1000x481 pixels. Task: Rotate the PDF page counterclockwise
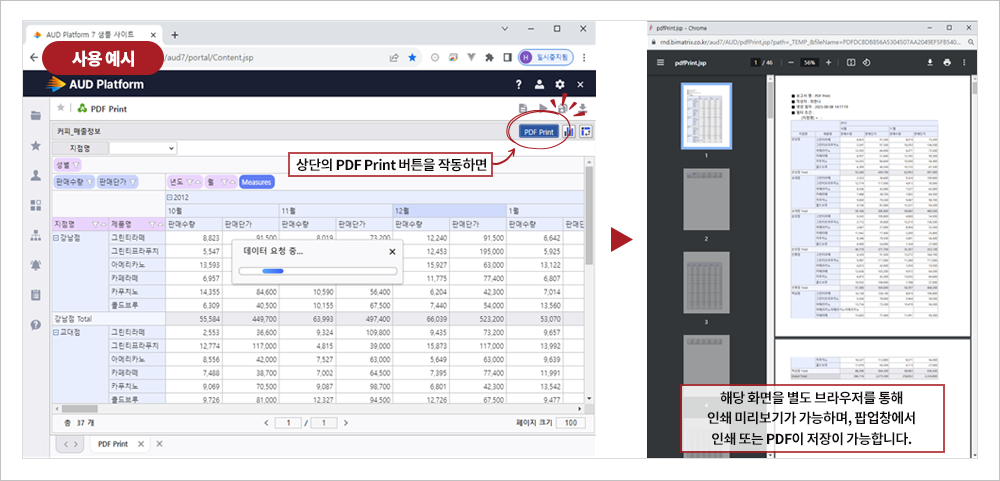pyautogui.click(x=866, y=63)
